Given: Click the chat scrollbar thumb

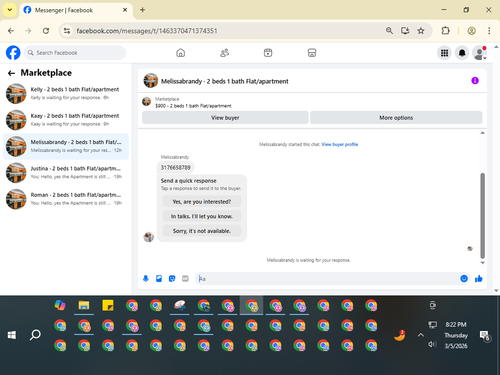Looking at the screenshot, I should click(x=482, y=215).
